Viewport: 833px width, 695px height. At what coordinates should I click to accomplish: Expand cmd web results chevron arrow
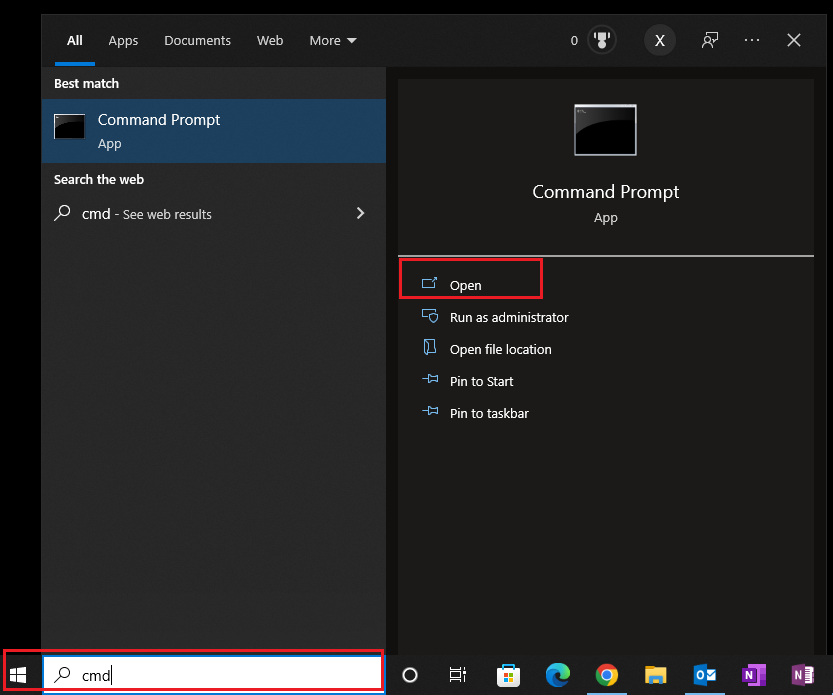click(360, 213)
